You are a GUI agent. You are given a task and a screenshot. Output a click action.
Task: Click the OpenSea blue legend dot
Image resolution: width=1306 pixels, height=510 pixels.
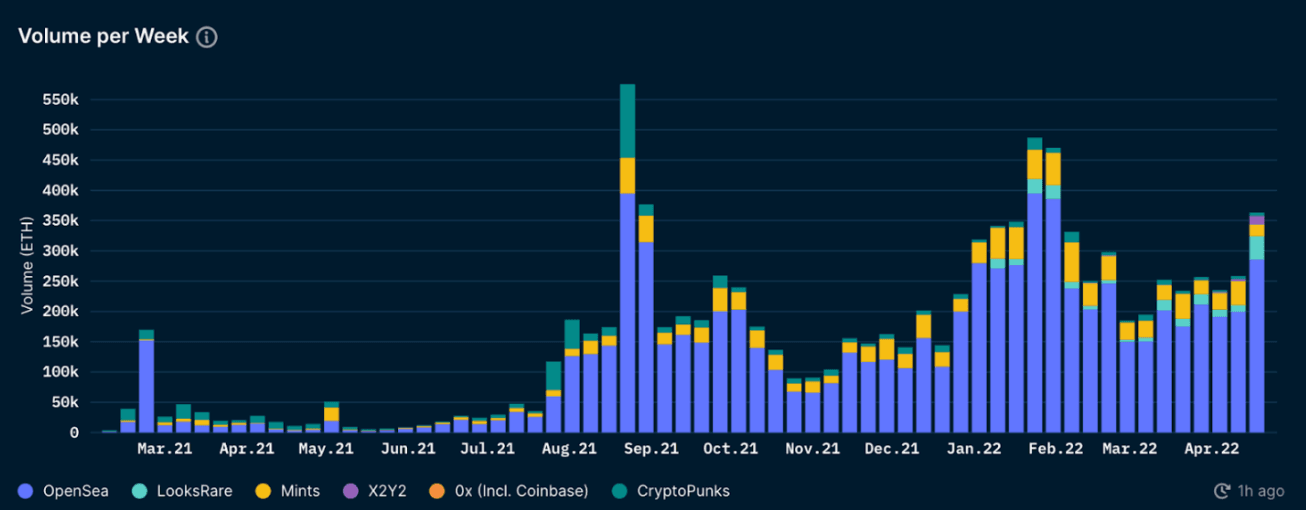26,491
